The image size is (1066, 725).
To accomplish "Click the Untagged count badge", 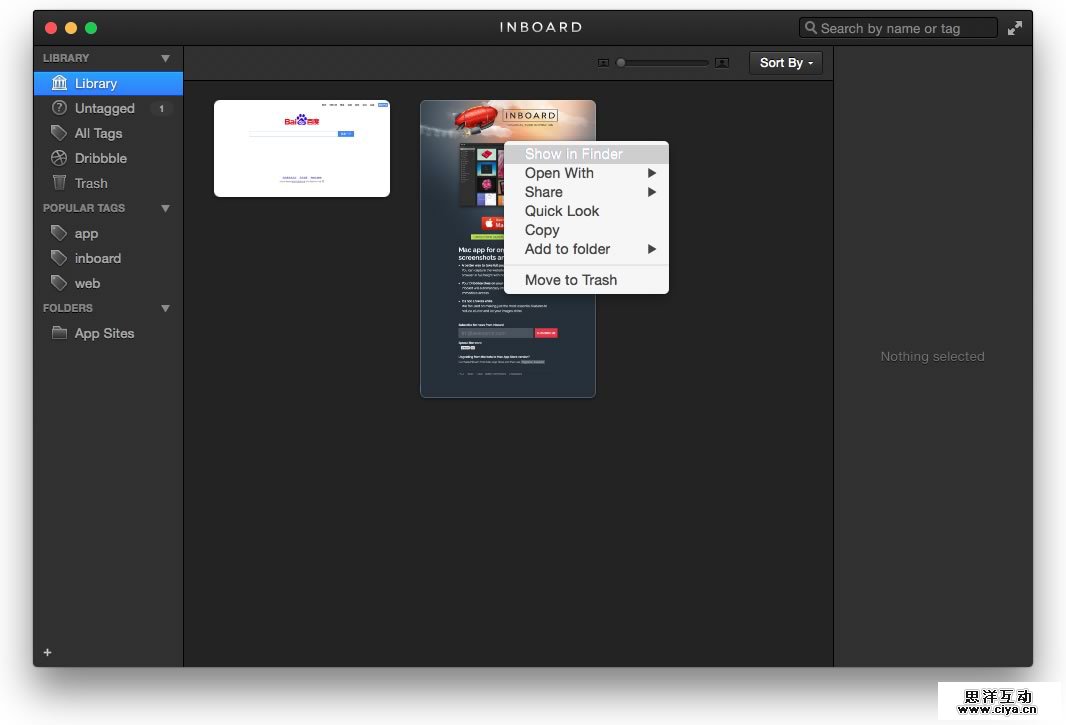I will (x=161, y=108).
